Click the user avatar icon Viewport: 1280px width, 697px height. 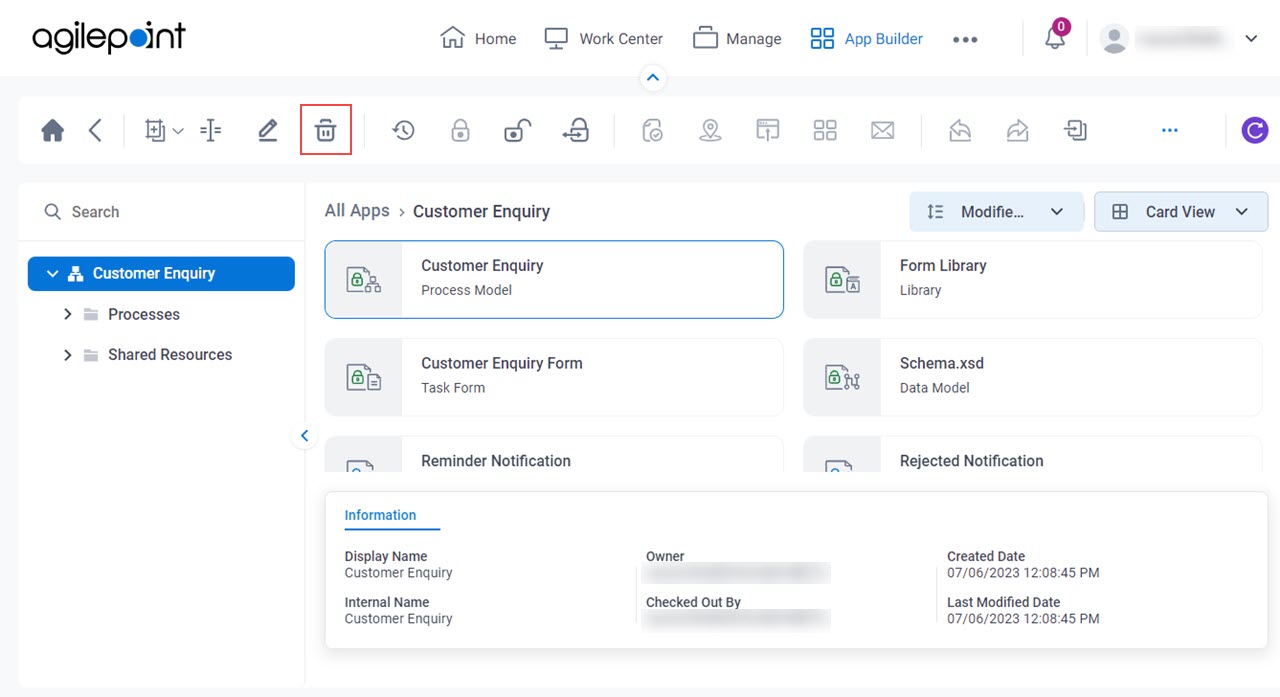click(x=1114, y=39)
